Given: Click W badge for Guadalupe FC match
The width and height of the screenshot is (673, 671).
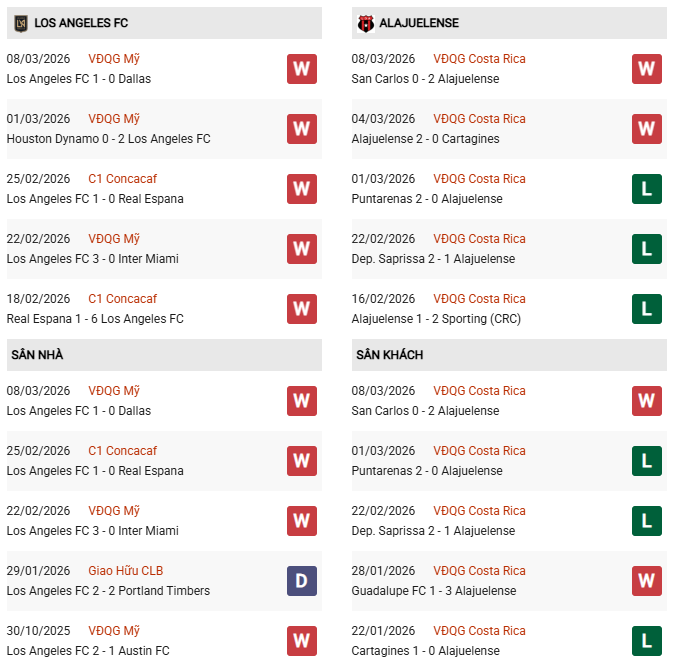Looking at the screenshot, I should pyautogui.click(x=646, y=581).
